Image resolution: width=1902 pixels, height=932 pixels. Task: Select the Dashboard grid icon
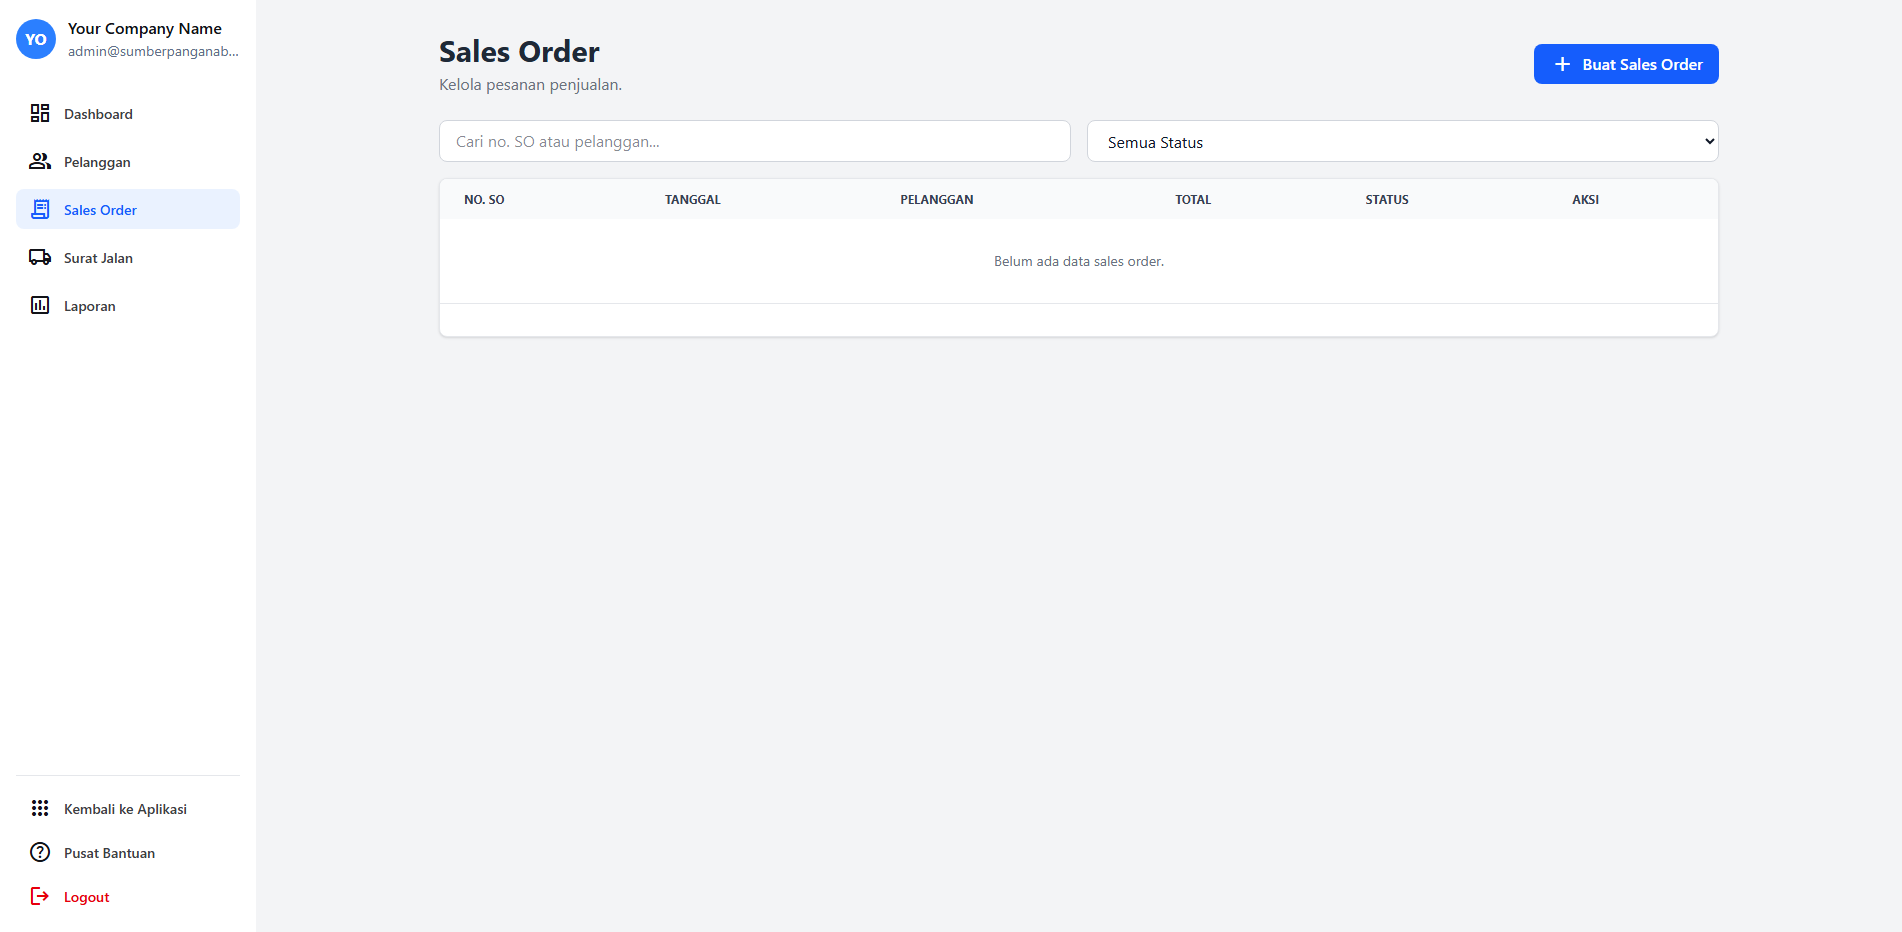tap(40, 113)
